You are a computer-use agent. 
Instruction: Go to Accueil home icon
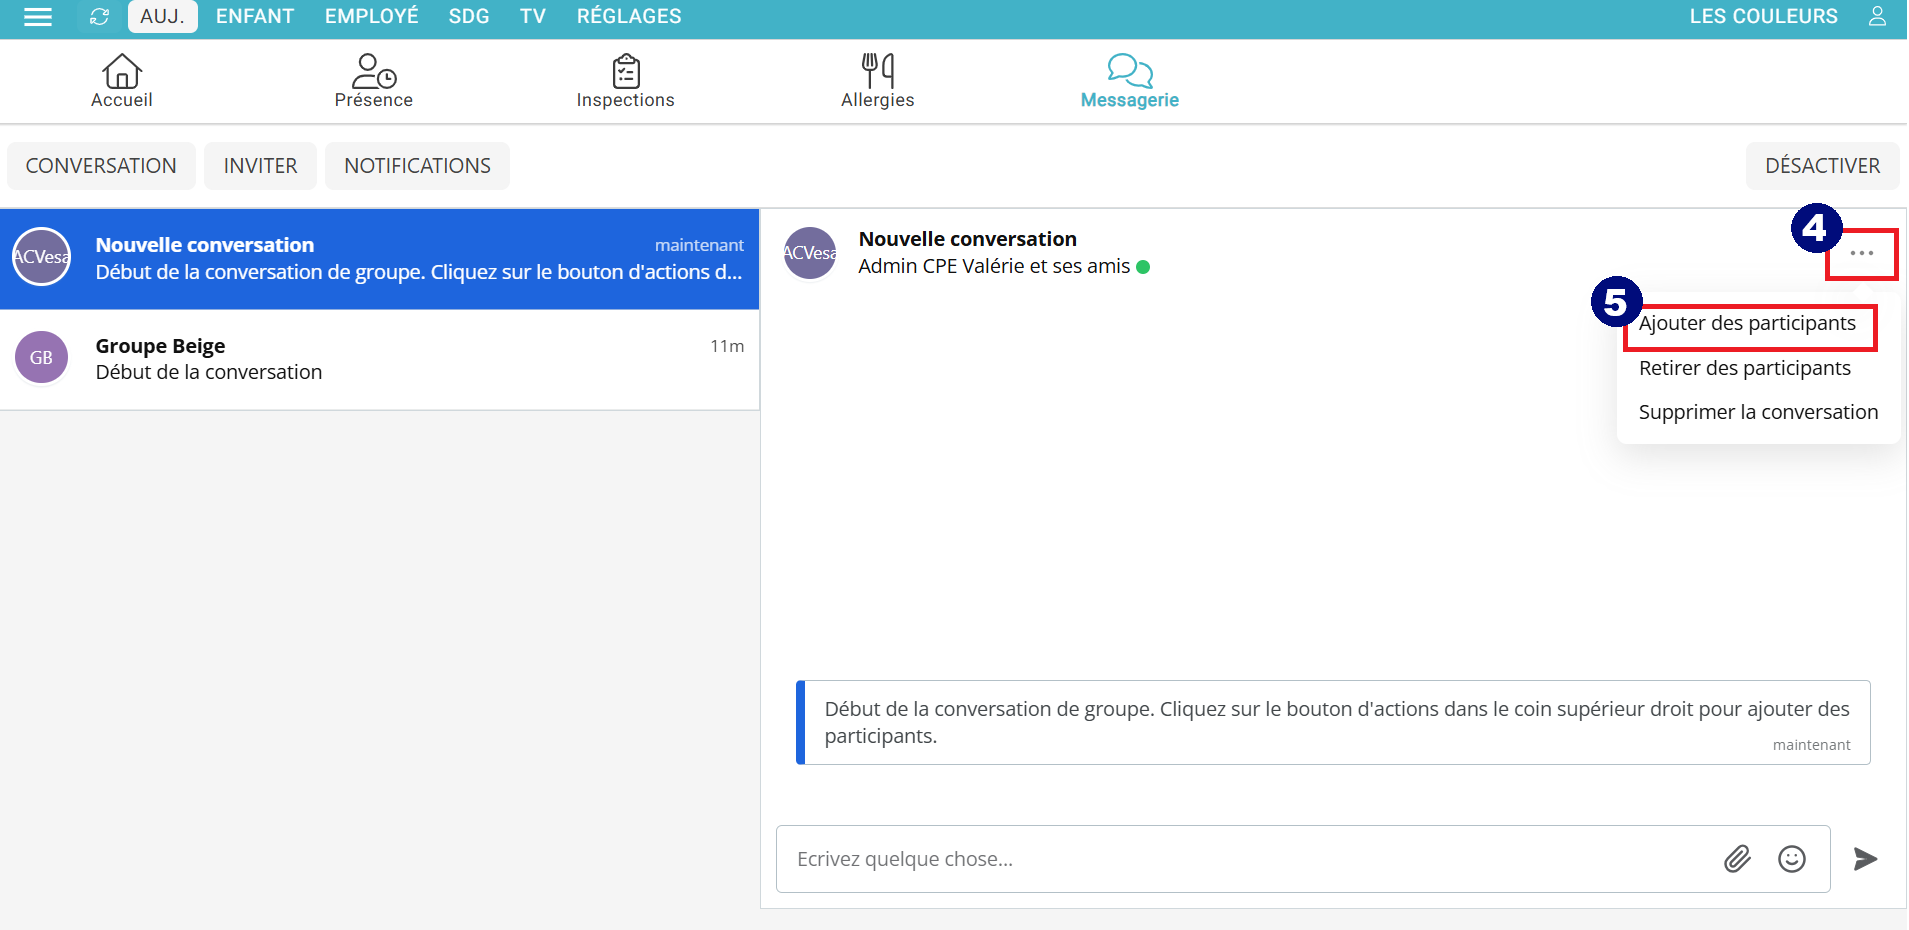tap(122, 80)
